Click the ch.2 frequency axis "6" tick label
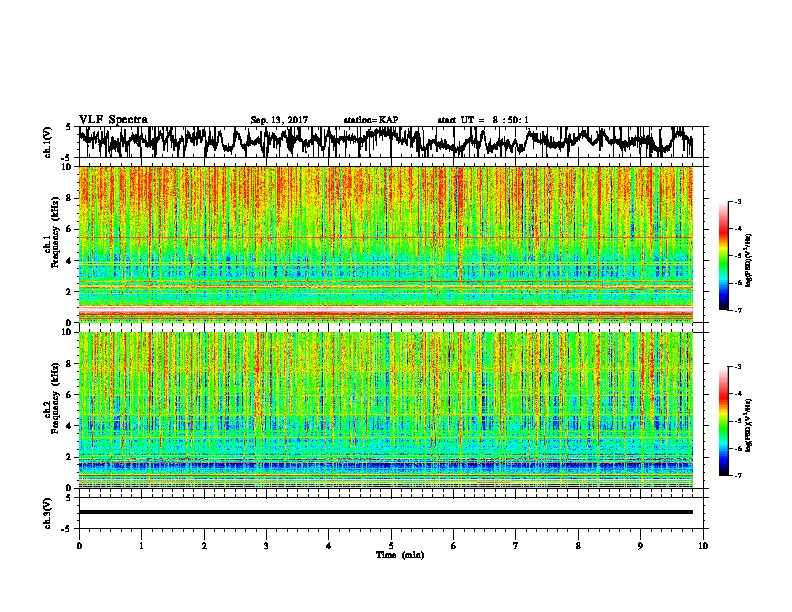 pyautogui.click(x=70, y=394)
